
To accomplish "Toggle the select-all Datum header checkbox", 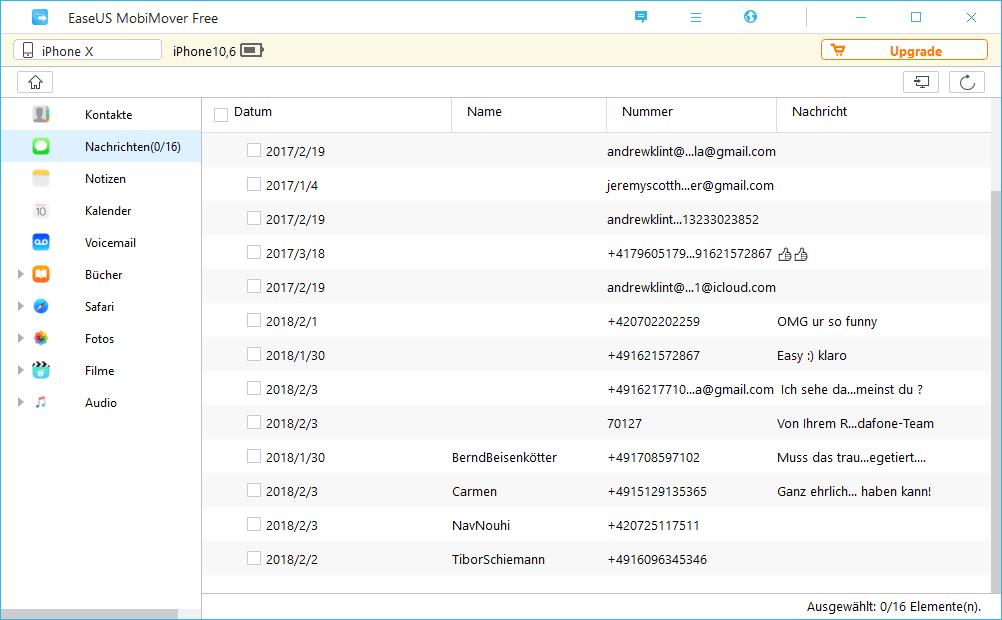I will coord(221,115).
